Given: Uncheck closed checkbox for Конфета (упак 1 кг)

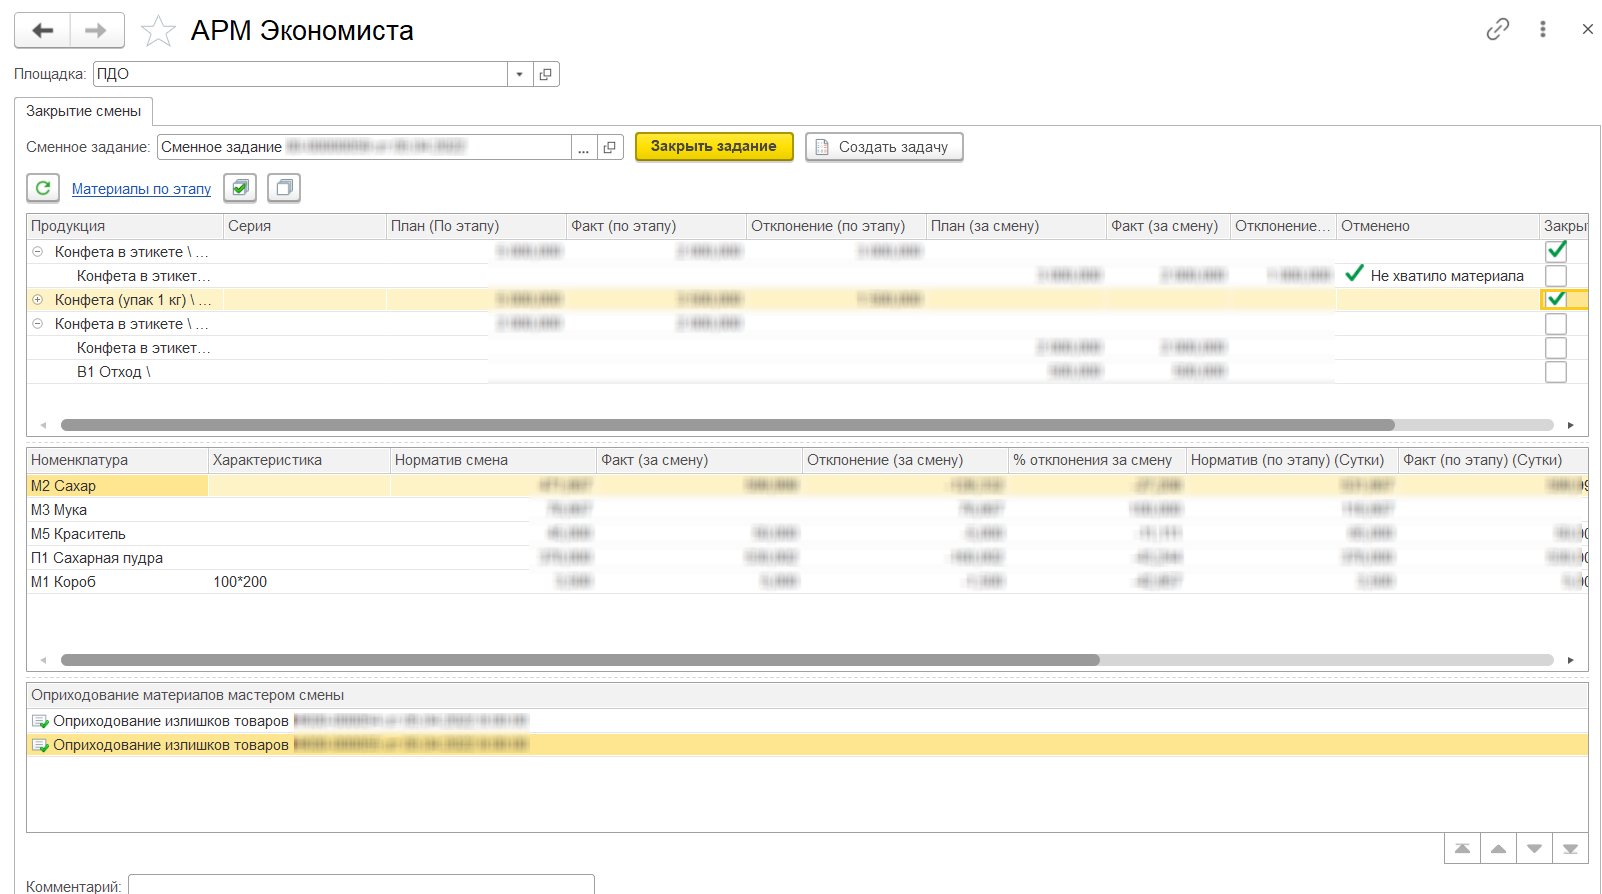Looking at the screenshot, I should pyautogui.click(x=1556, y=299).
